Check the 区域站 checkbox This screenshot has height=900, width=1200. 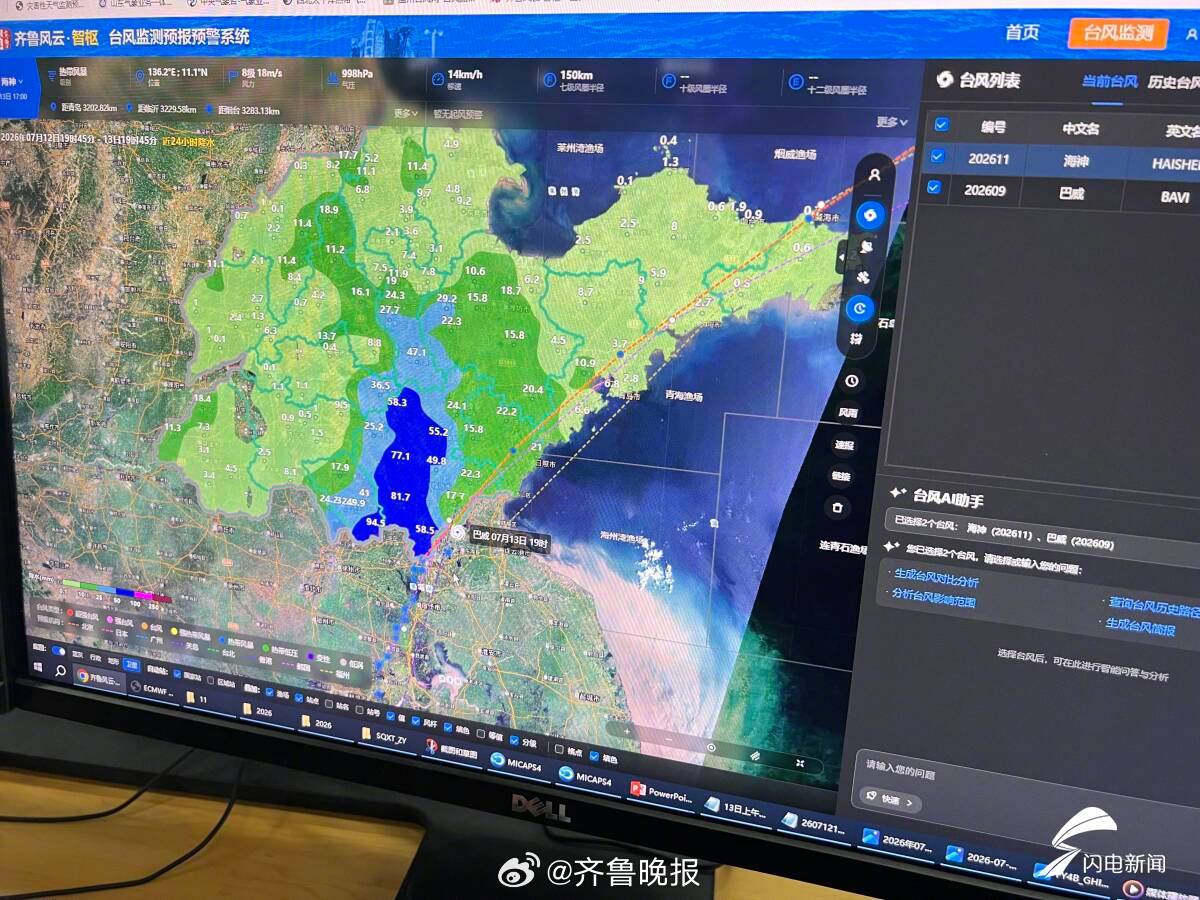click(209, 680)
